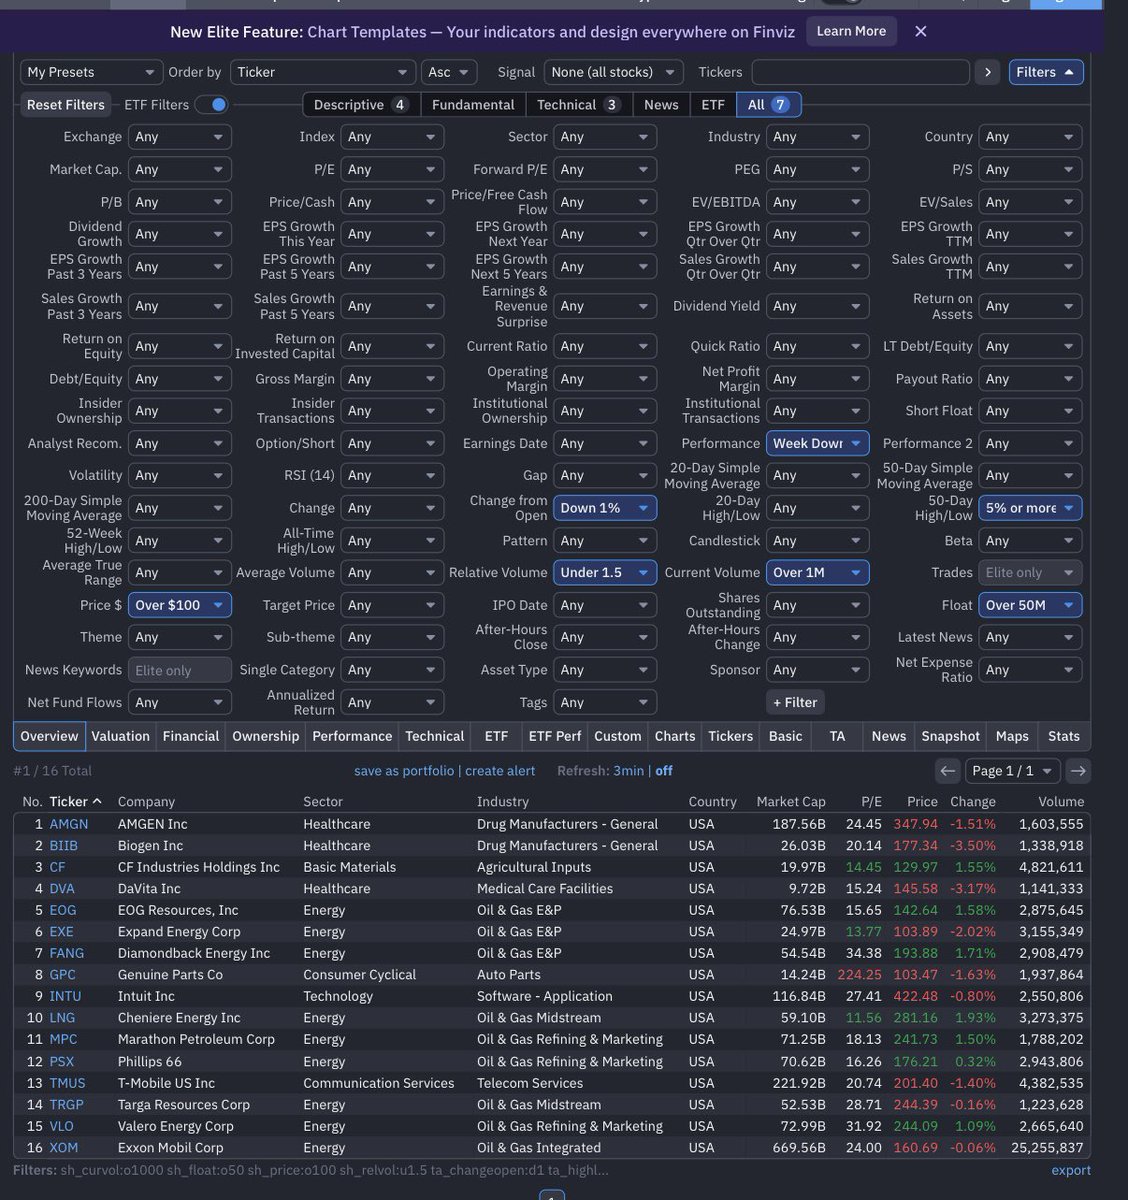
Task: Open the INTU ticker link
Action: click(x=65, y=996)
